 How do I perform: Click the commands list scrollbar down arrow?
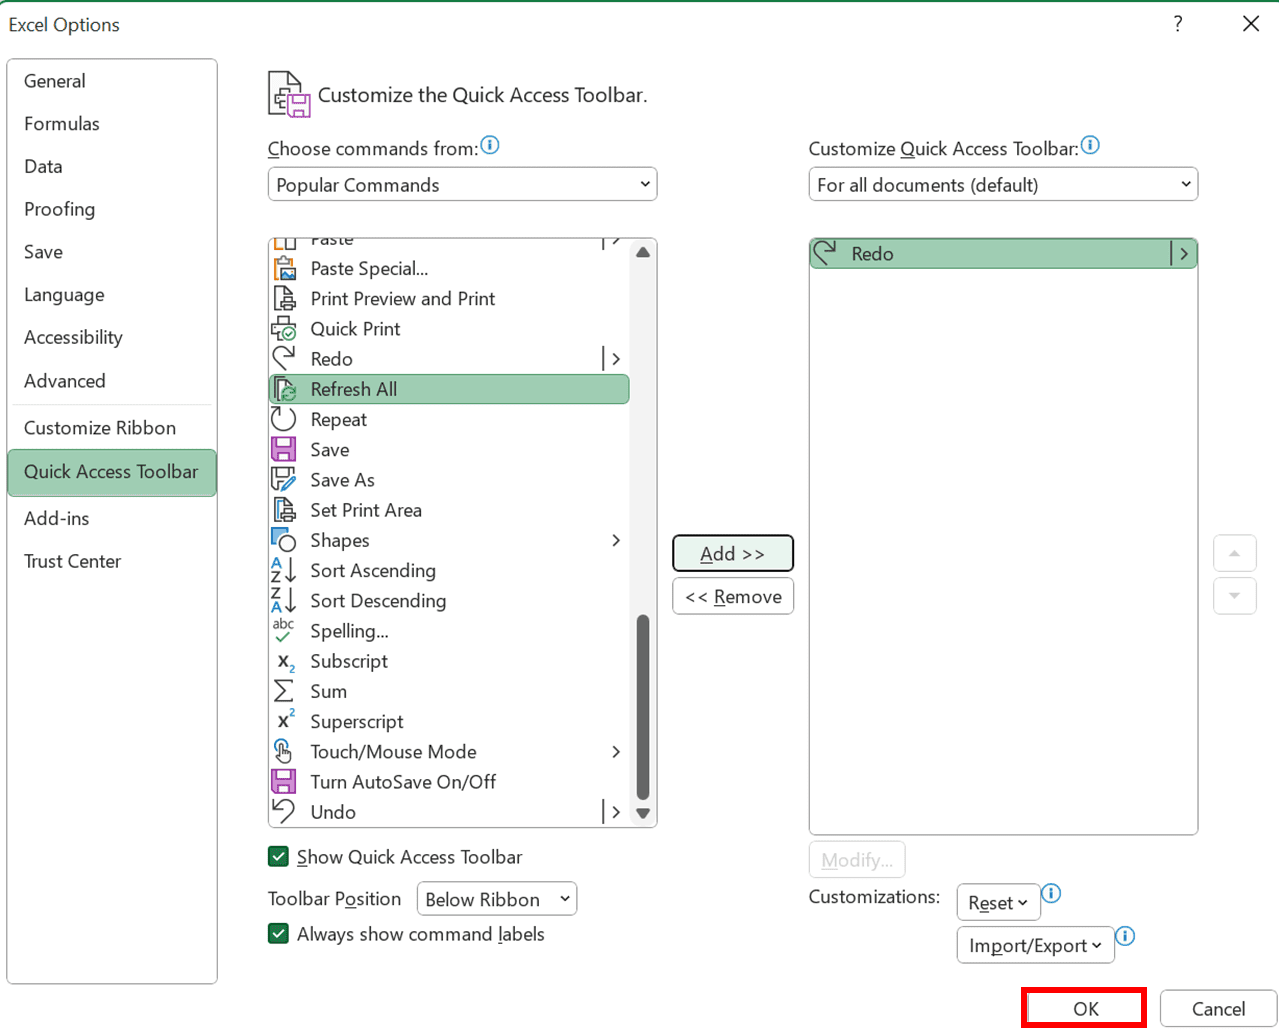643,813
